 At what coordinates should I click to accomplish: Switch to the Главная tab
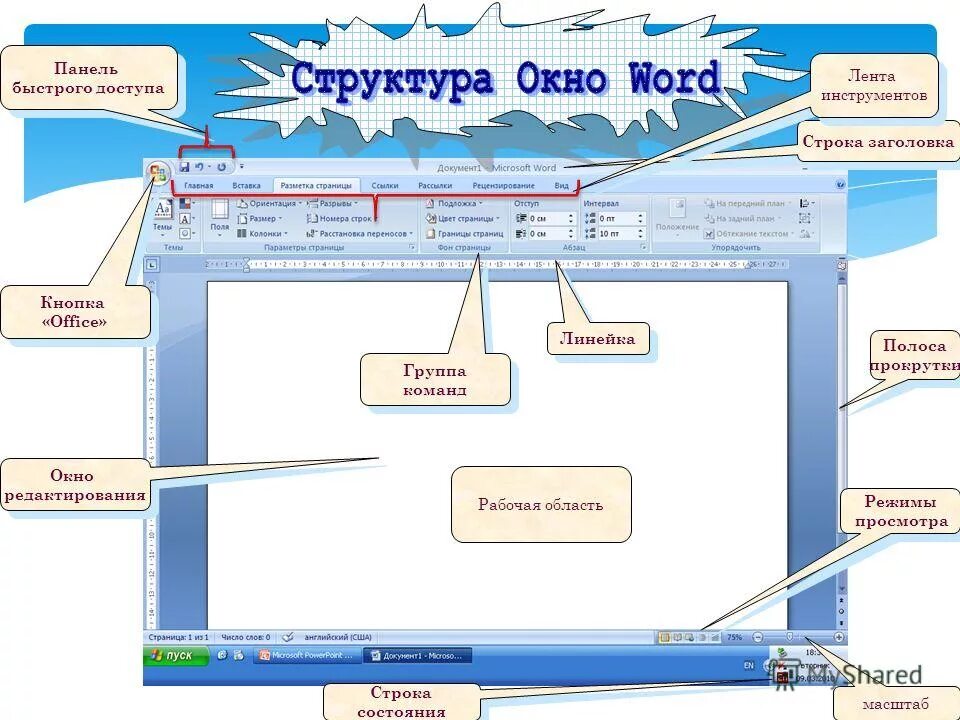click(198, 186)
